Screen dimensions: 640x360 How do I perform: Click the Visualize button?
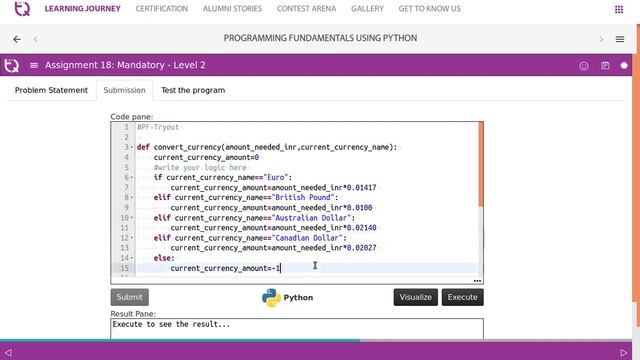coord(416,297)
